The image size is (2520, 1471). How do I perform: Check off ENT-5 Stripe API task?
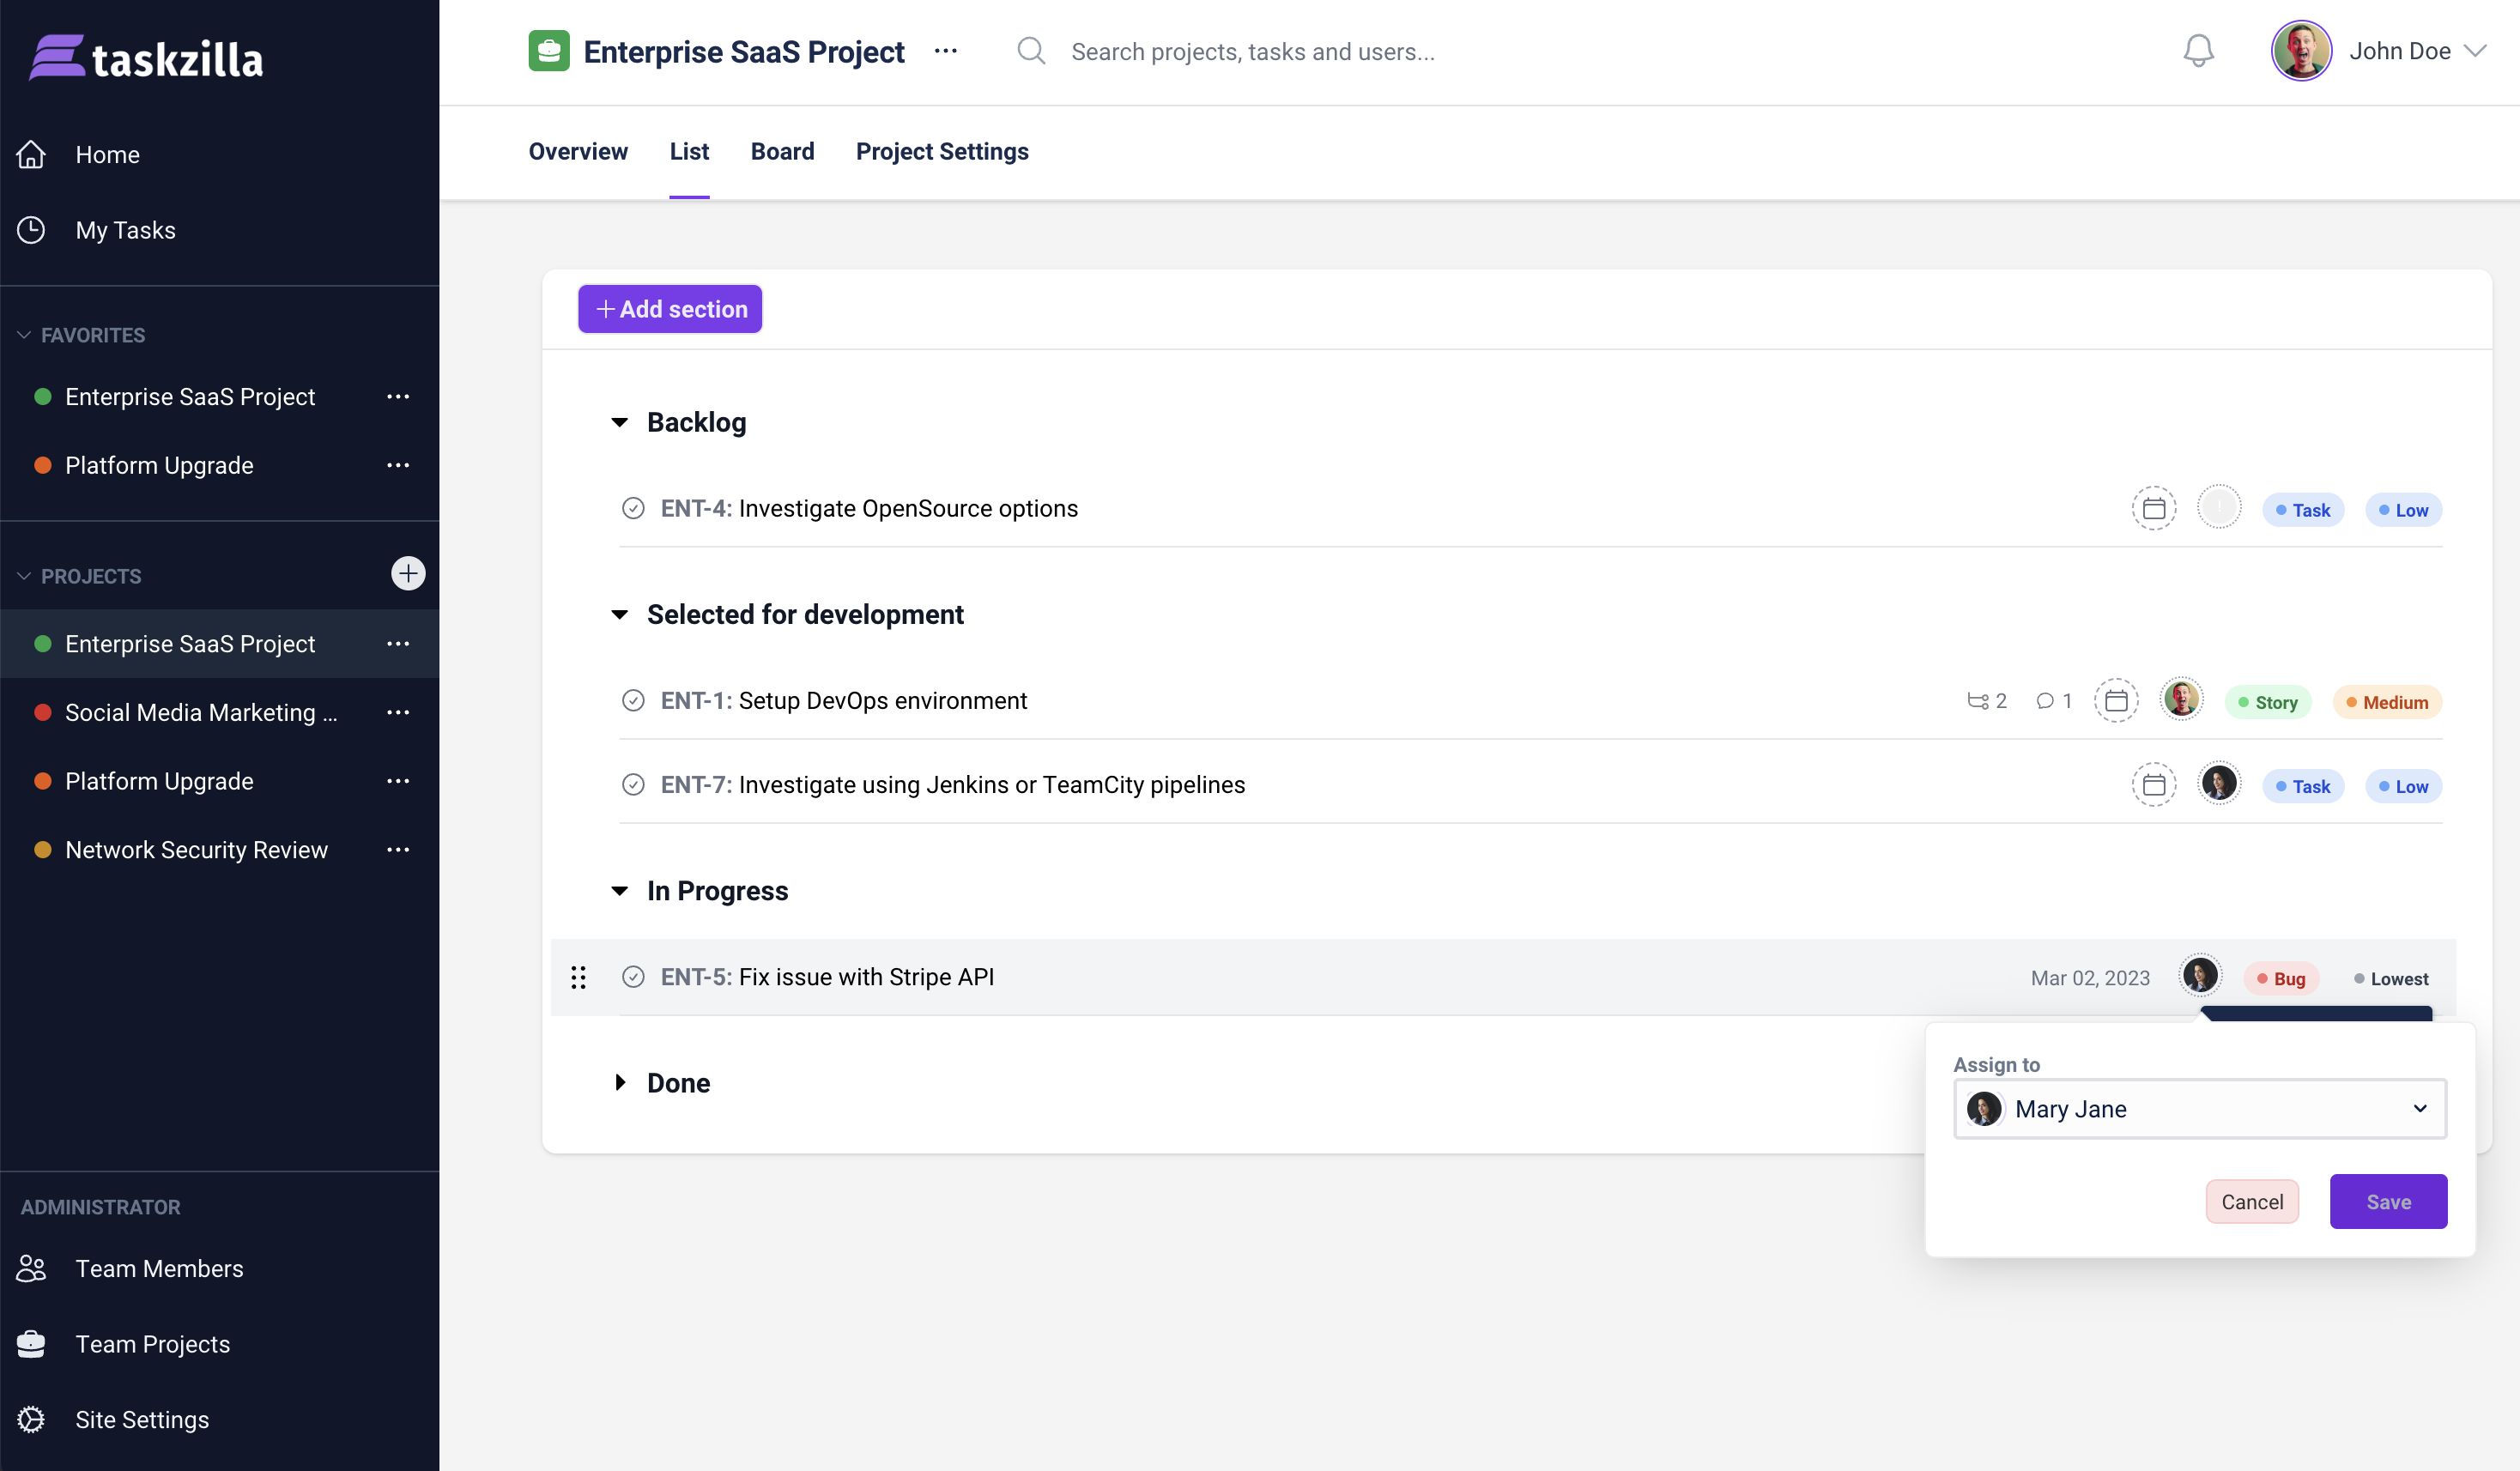pos(633,977)
